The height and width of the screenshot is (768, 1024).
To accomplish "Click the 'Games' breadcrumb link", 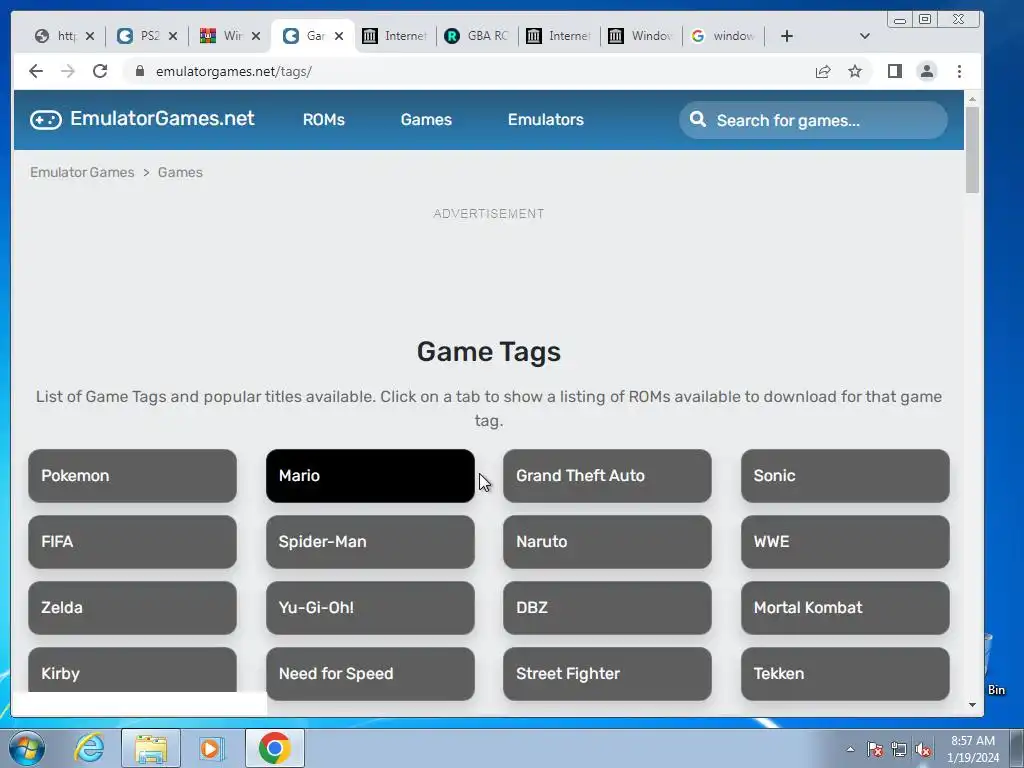I will coord(180,172).
